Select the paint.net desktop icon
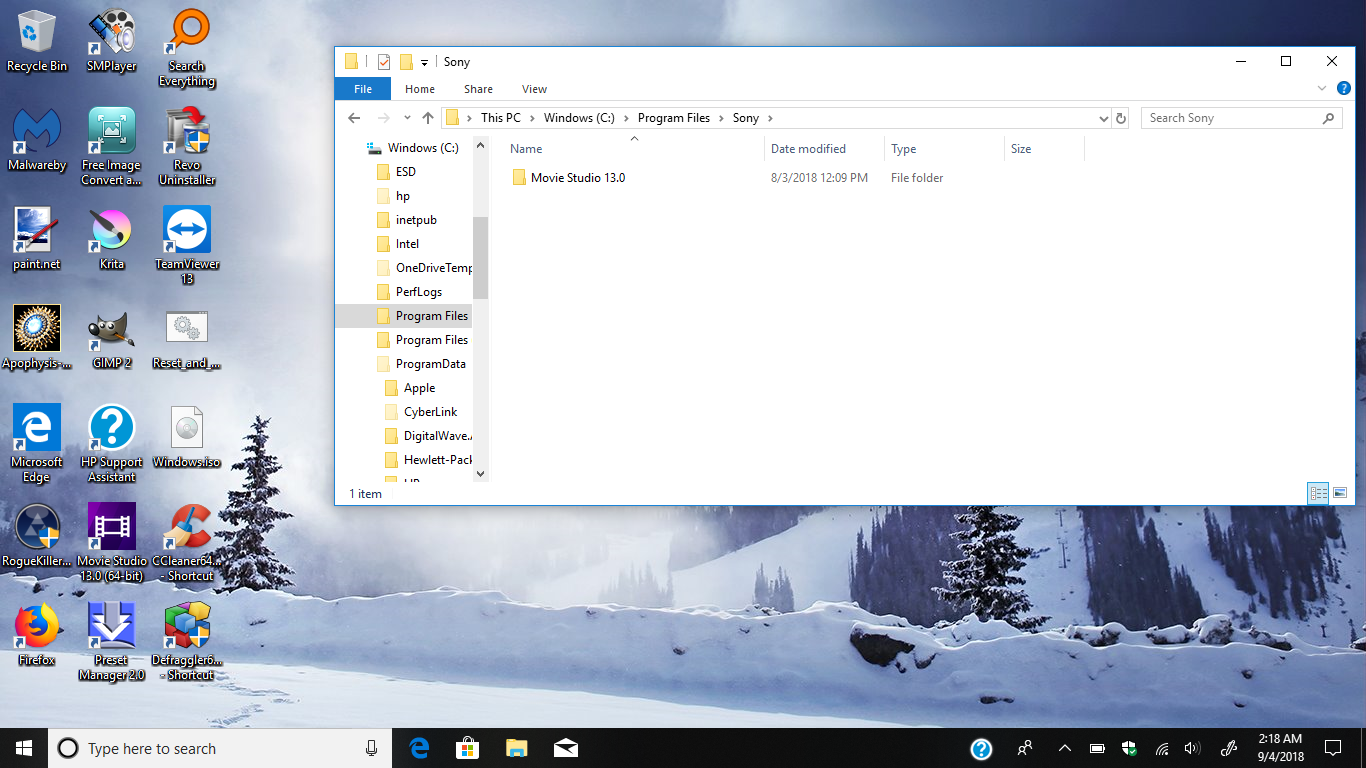This screenshot has height=768, width=1366. [37, 239]
